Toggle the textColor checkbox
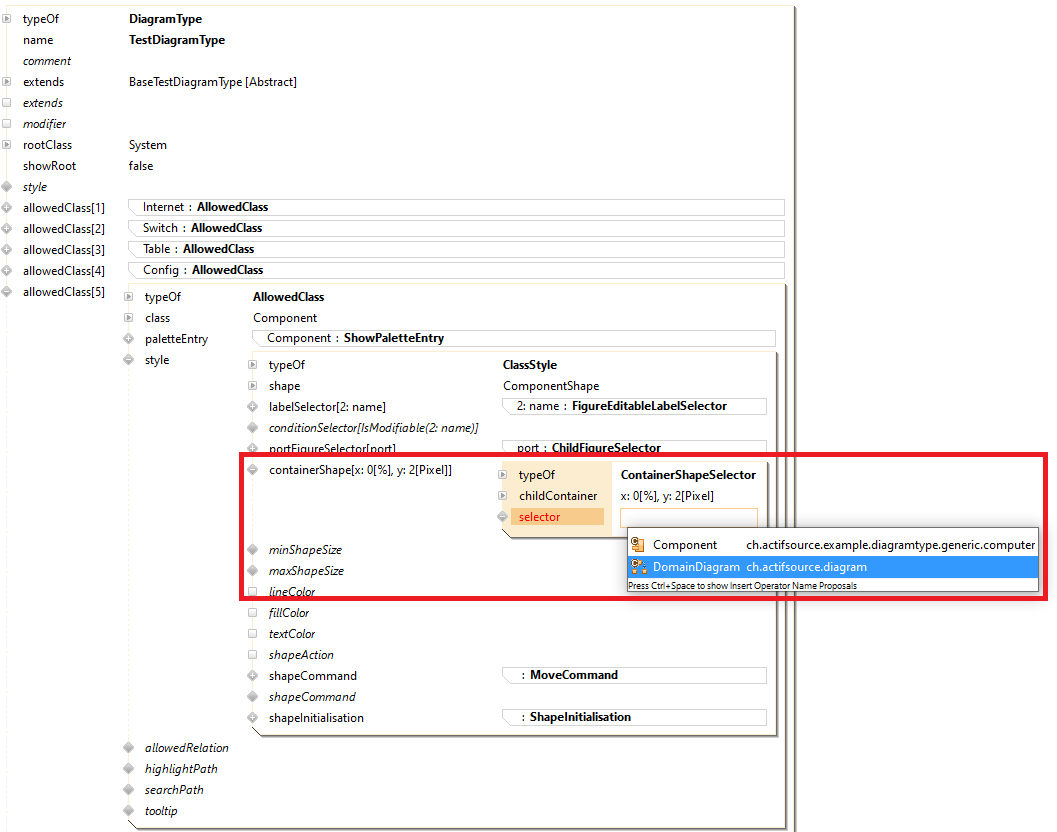This screenshot has width=1057, height=832. pyautogui.click(x=253, y=634)
